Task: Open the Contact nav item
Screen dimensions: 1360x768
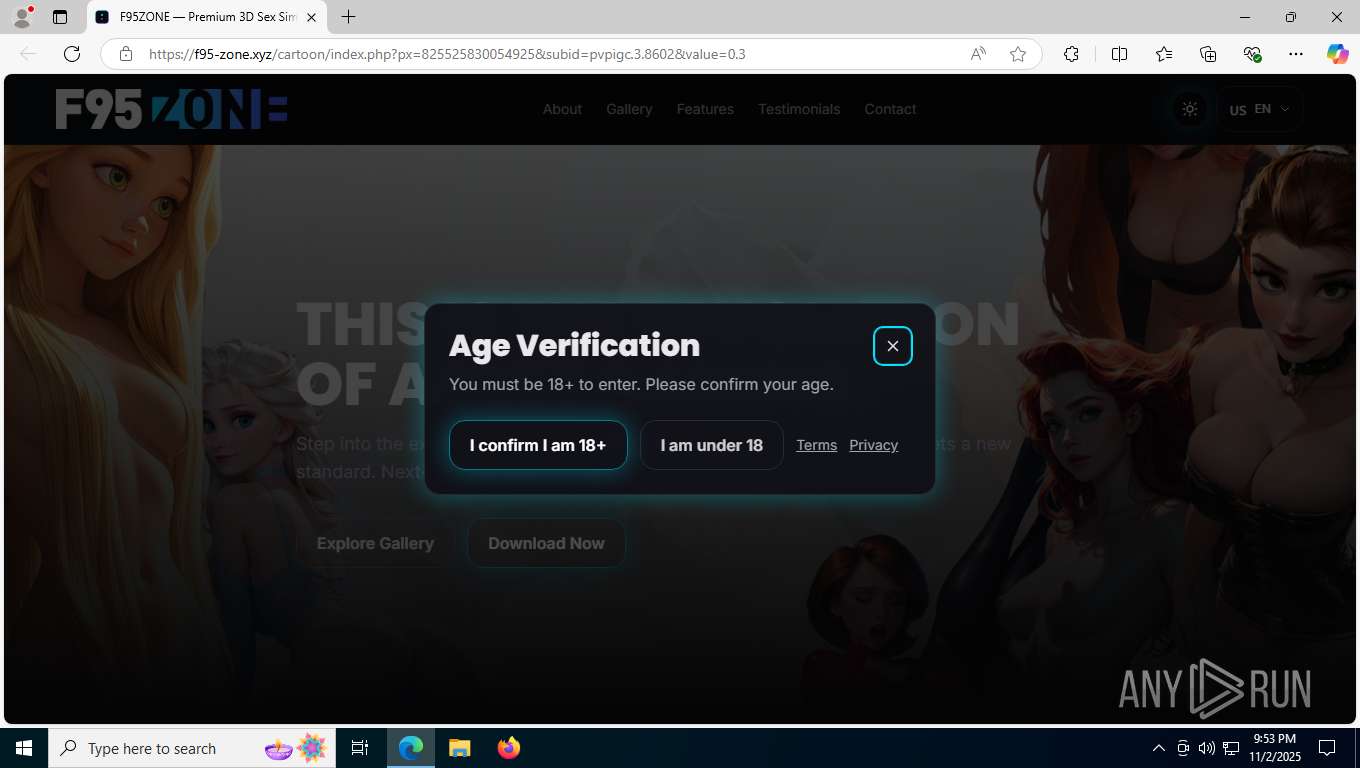Action: coord(890,109)
